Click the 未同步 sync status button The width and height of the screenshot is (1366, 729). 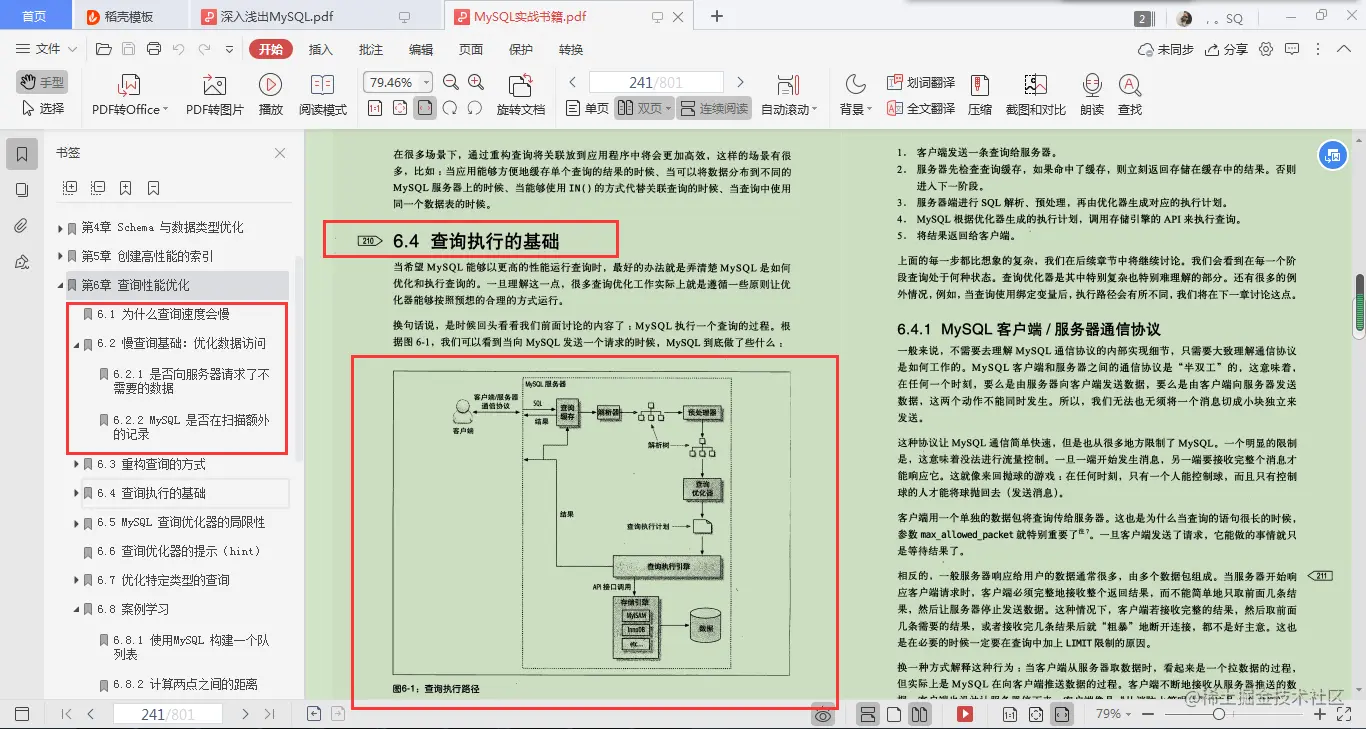tap(1166, 49)
